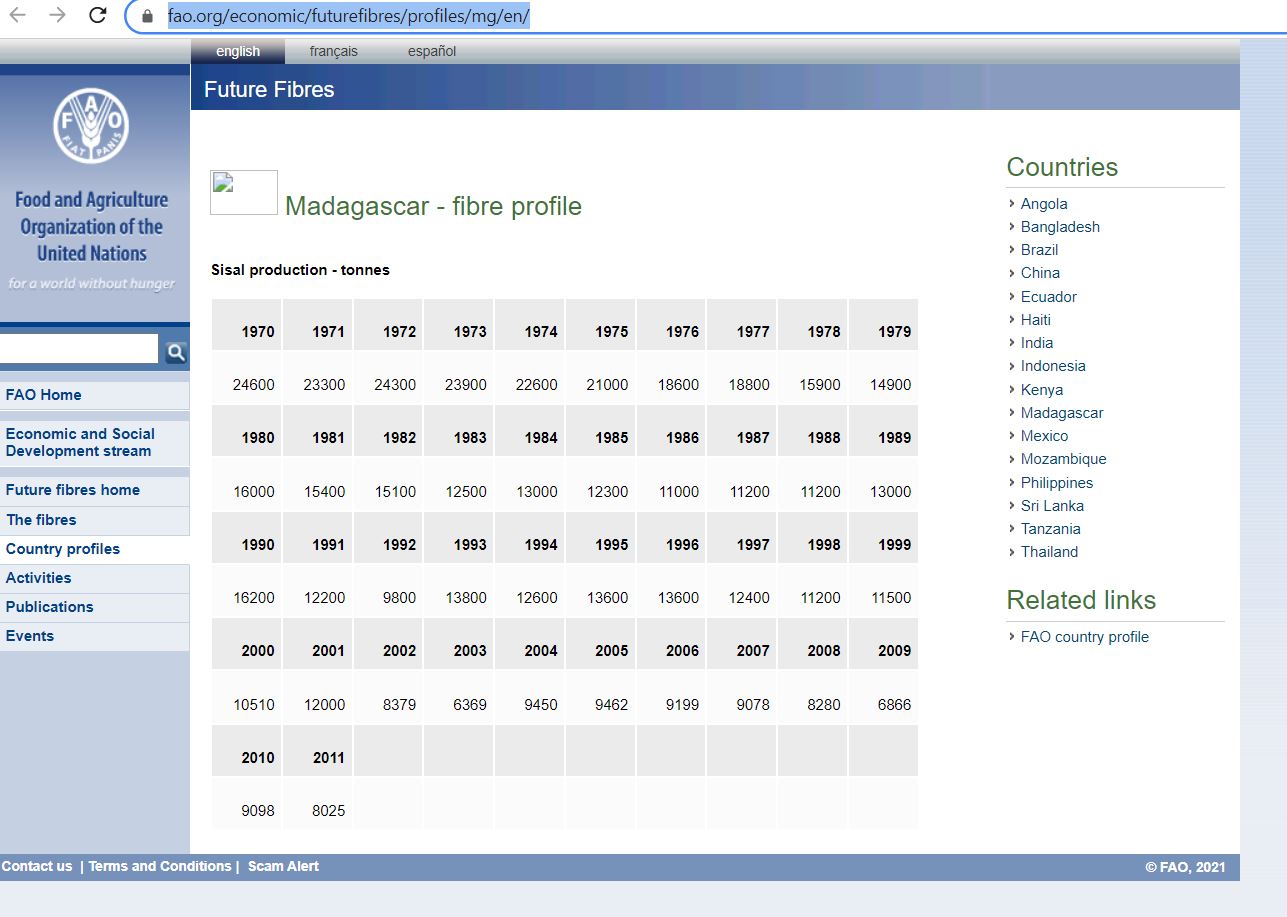This screenshot has height=917, width=1287.
Task: Click the site search text field
Action: coord(78,349)
